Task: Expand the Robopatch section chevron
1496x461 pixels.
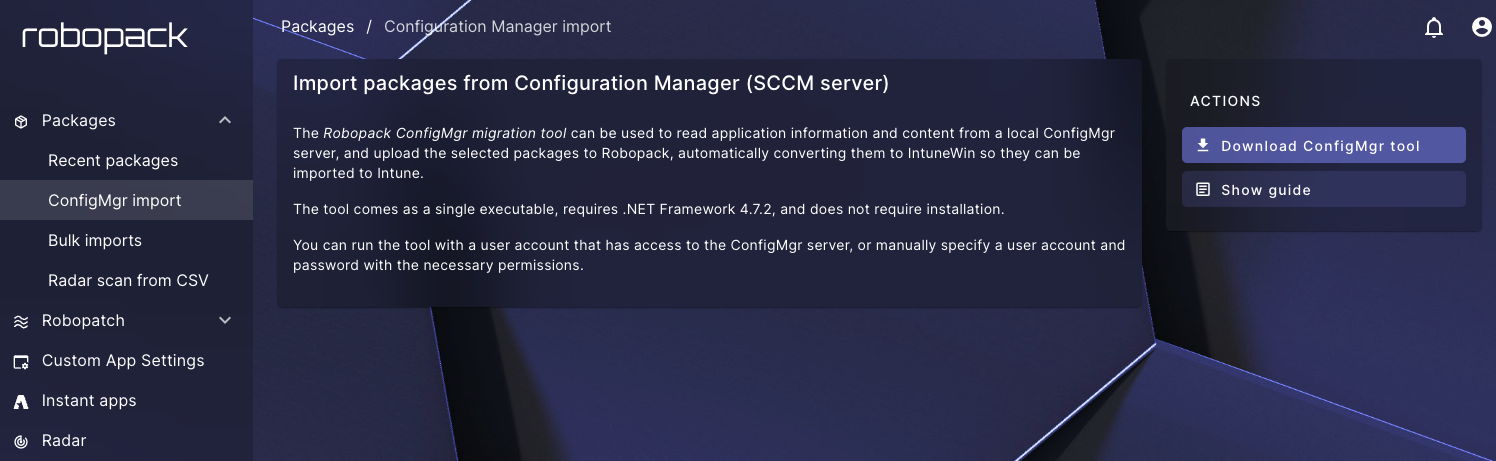Action: click(x=225, y=320)
